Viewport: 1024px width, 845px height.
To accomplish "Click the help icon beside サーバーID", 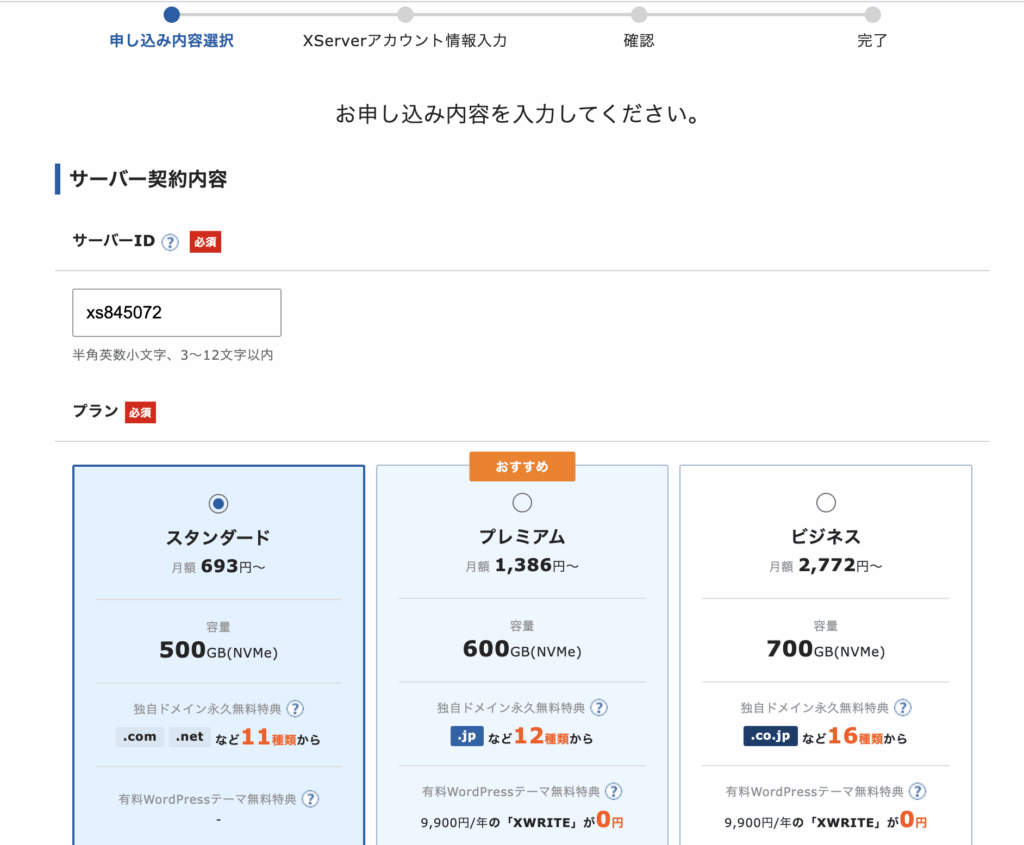I will coord(170,242).
